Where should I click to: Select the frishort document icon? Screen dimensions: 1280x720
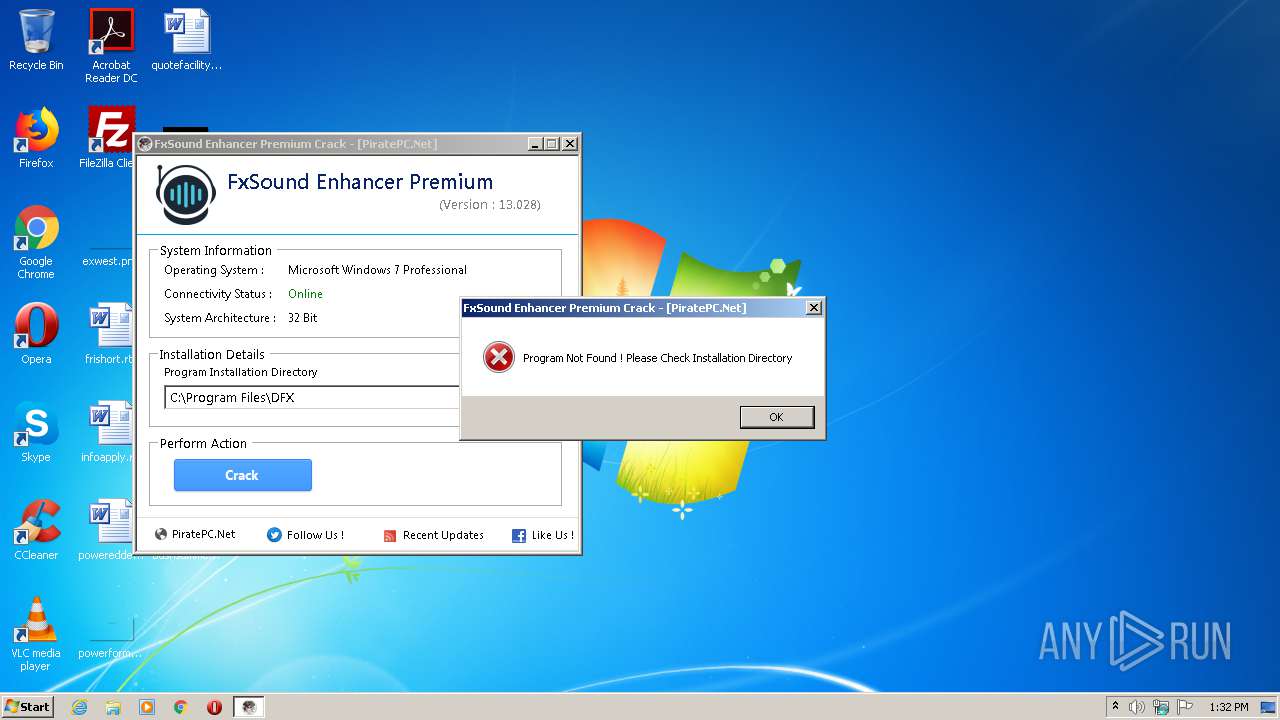pyautogui.click(x=108, y=334)
